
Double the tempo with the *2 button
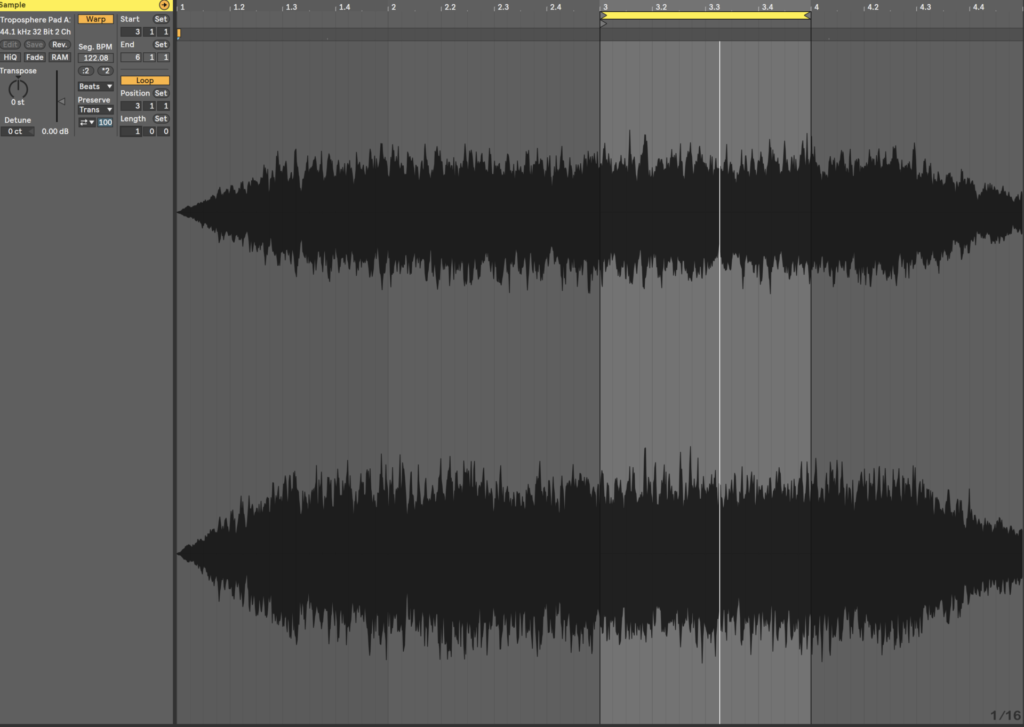tap(105, 71)
